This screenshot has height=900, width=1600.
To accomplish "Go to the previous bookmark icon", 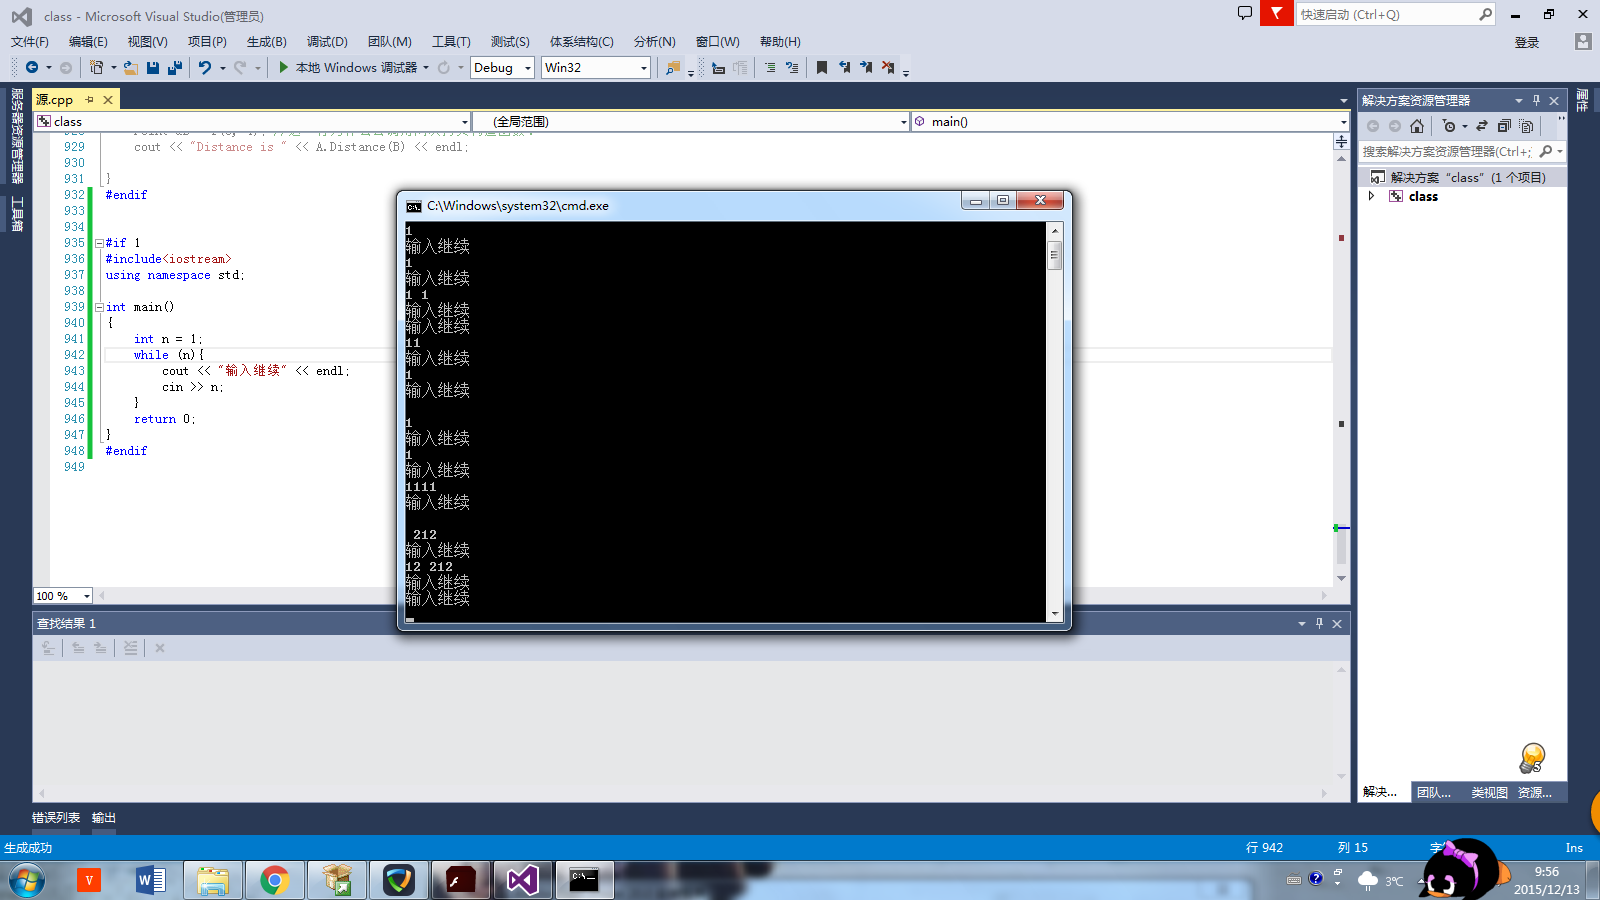I will pyautogui.click(x=844, y=67).
